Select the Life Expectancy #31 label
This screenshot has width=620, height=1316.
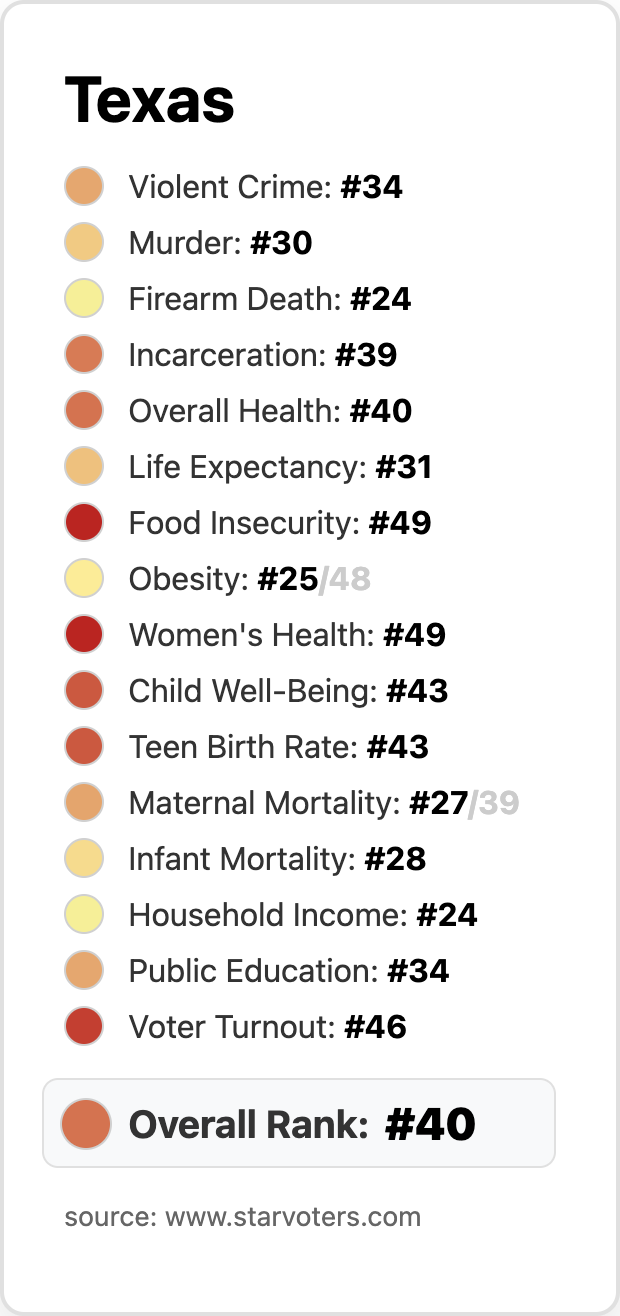pos(280,467)
